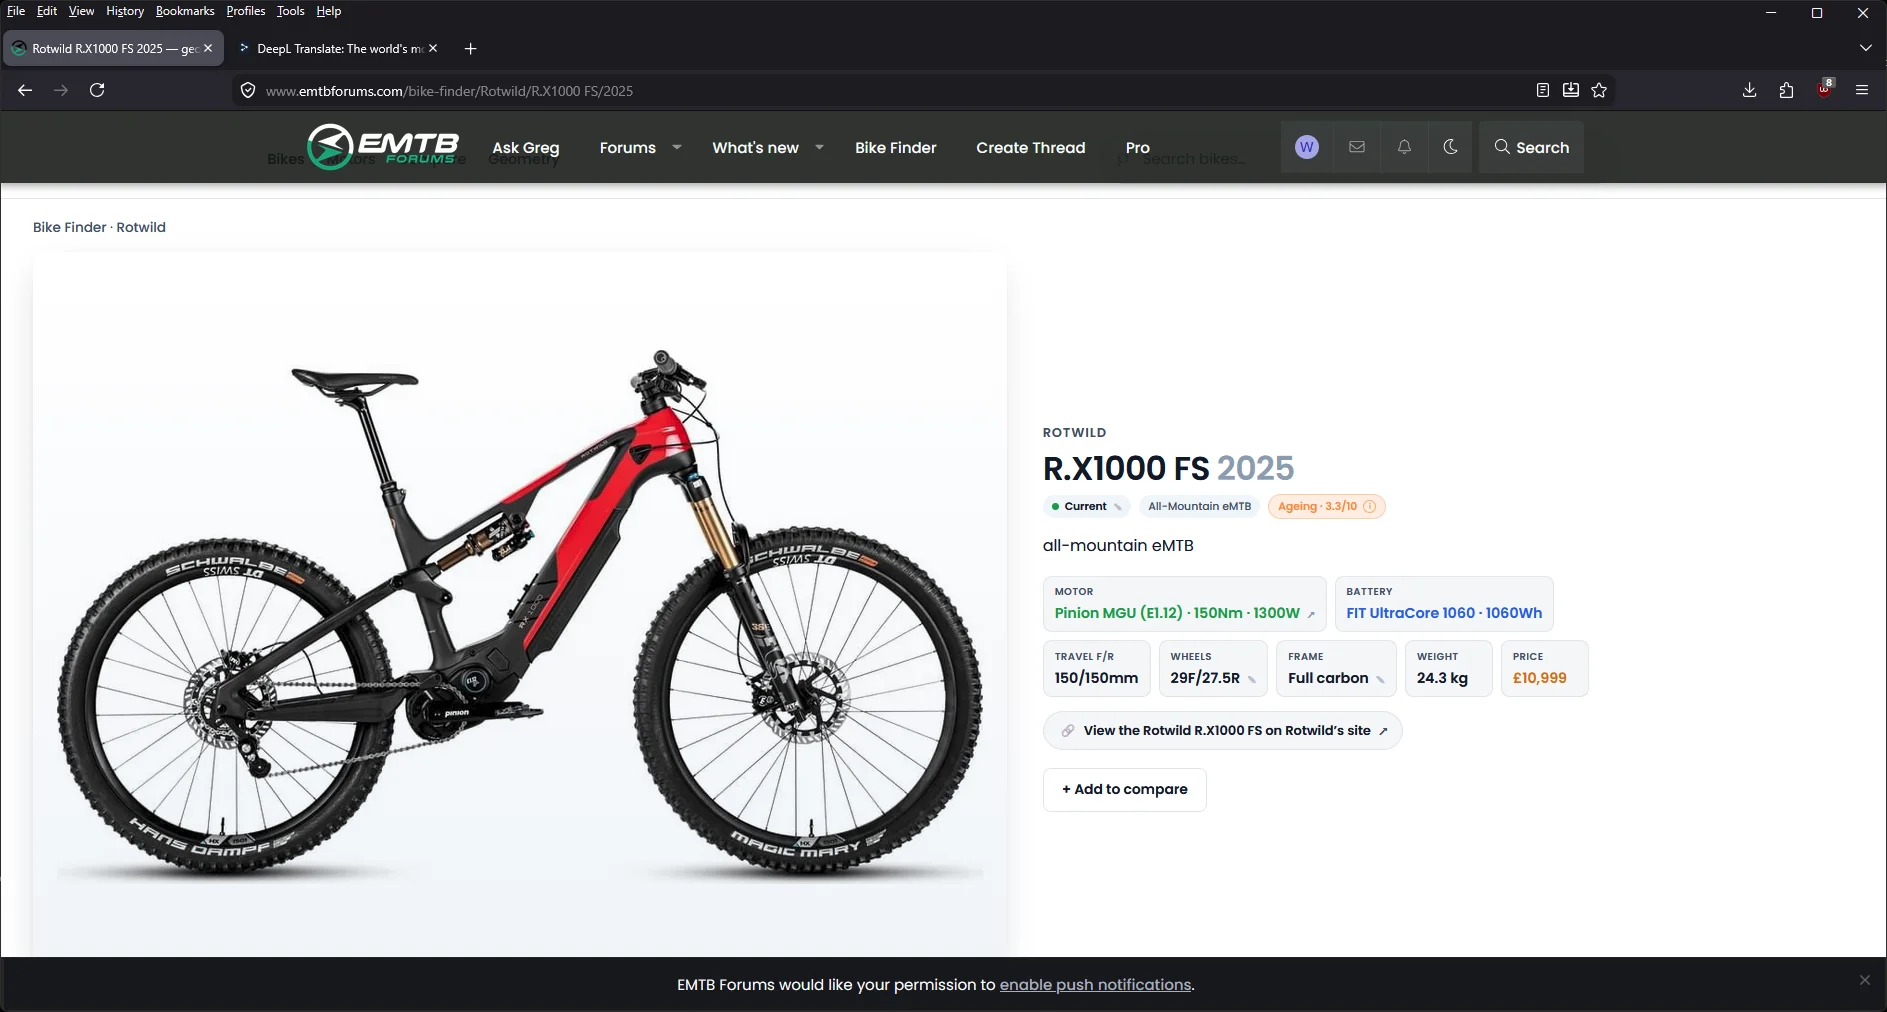
Task: Open the History menu
Action: (x=125, y=11)
